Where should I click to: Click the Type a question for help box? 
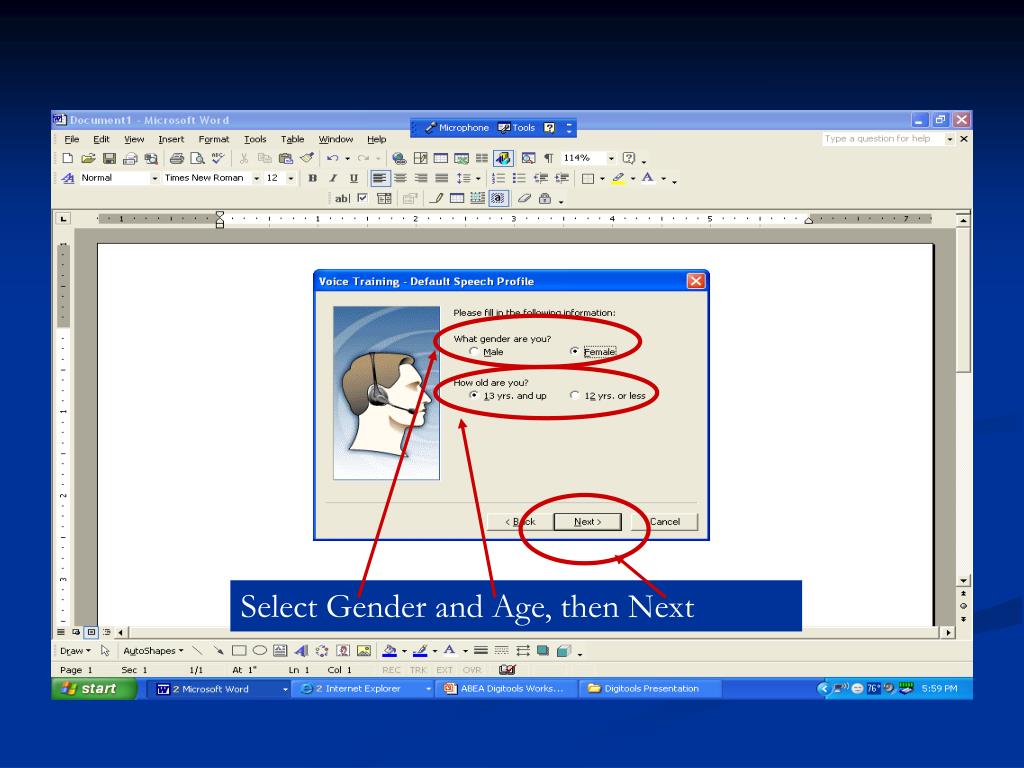point(883,138)
